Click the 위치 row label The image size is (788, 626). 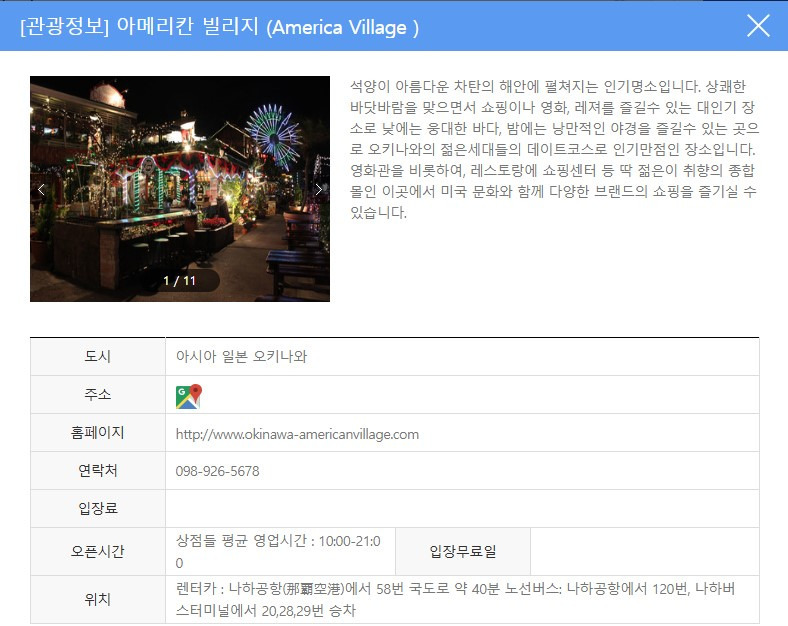coord(97,599)
